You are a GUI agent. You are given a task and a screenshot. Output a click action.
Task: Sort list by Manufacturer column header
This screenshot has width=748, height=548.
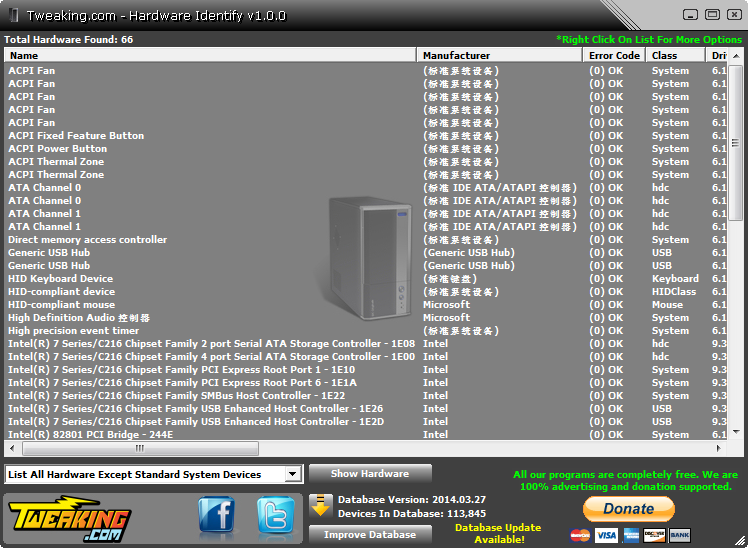pyautogui.click(x=499, y=55)
